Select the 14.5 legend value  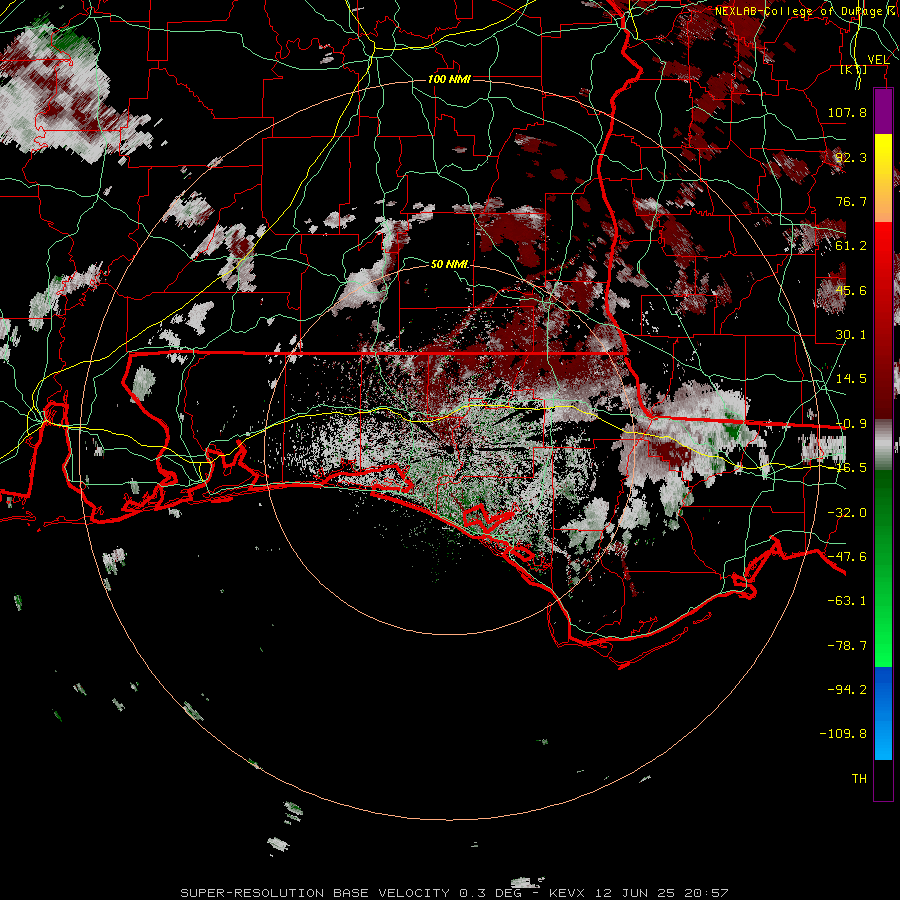pyautogui.click(x=851, y=379)
